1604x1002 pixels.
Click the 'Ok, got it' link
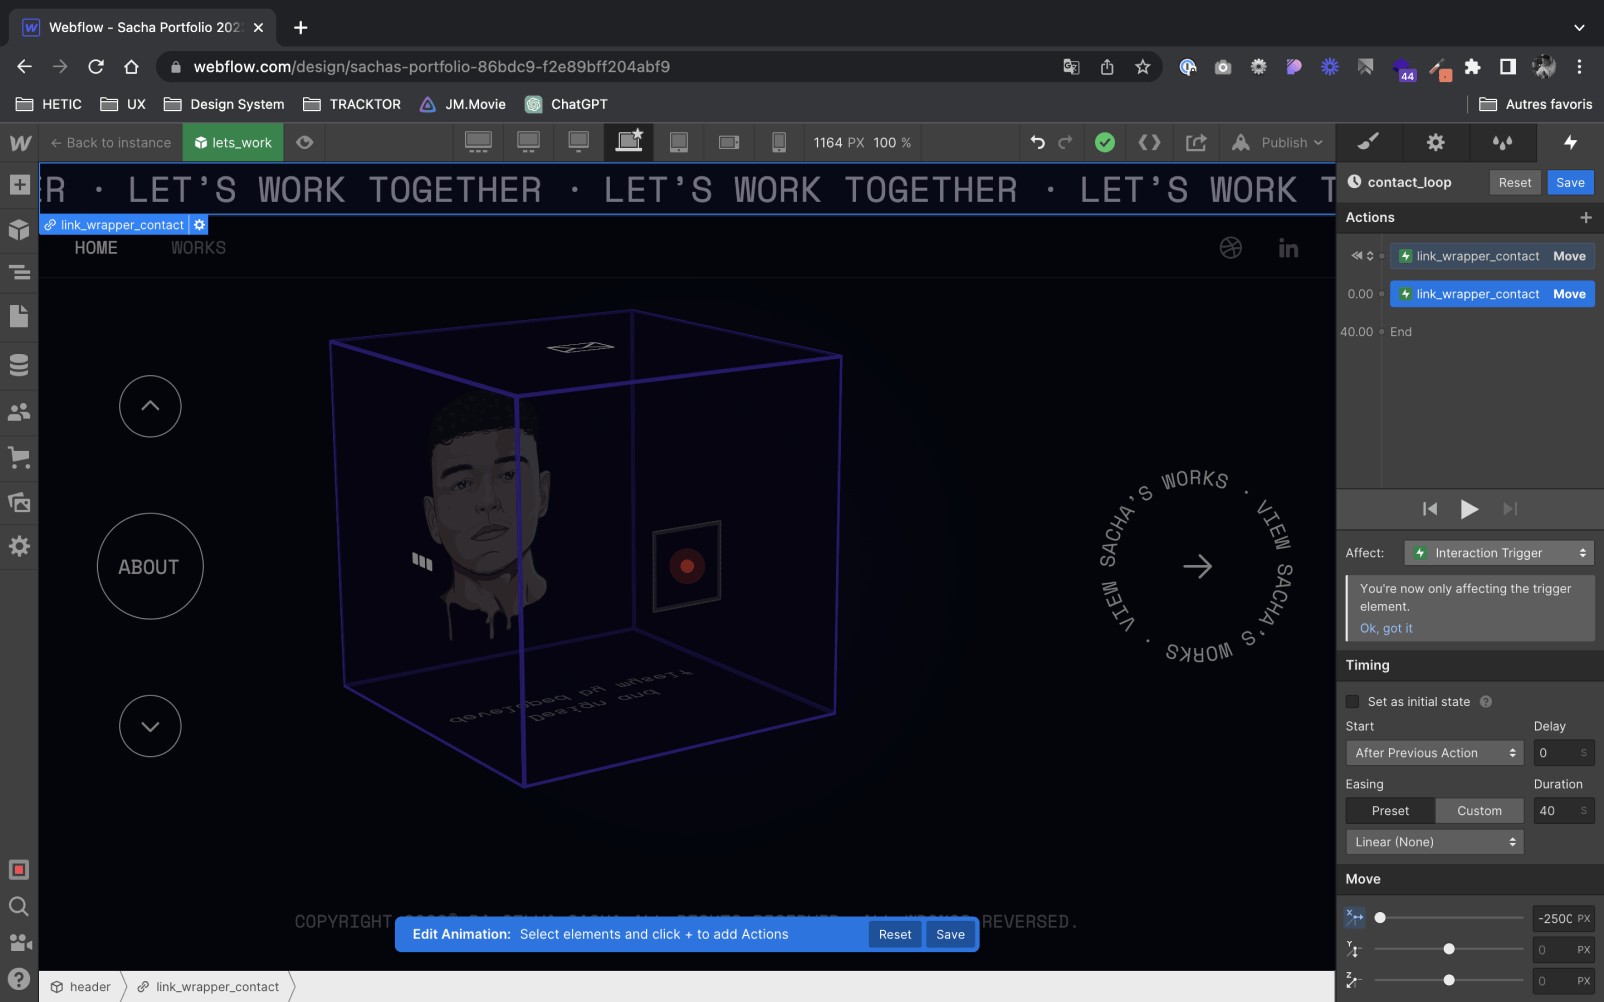coord(1386,629)
